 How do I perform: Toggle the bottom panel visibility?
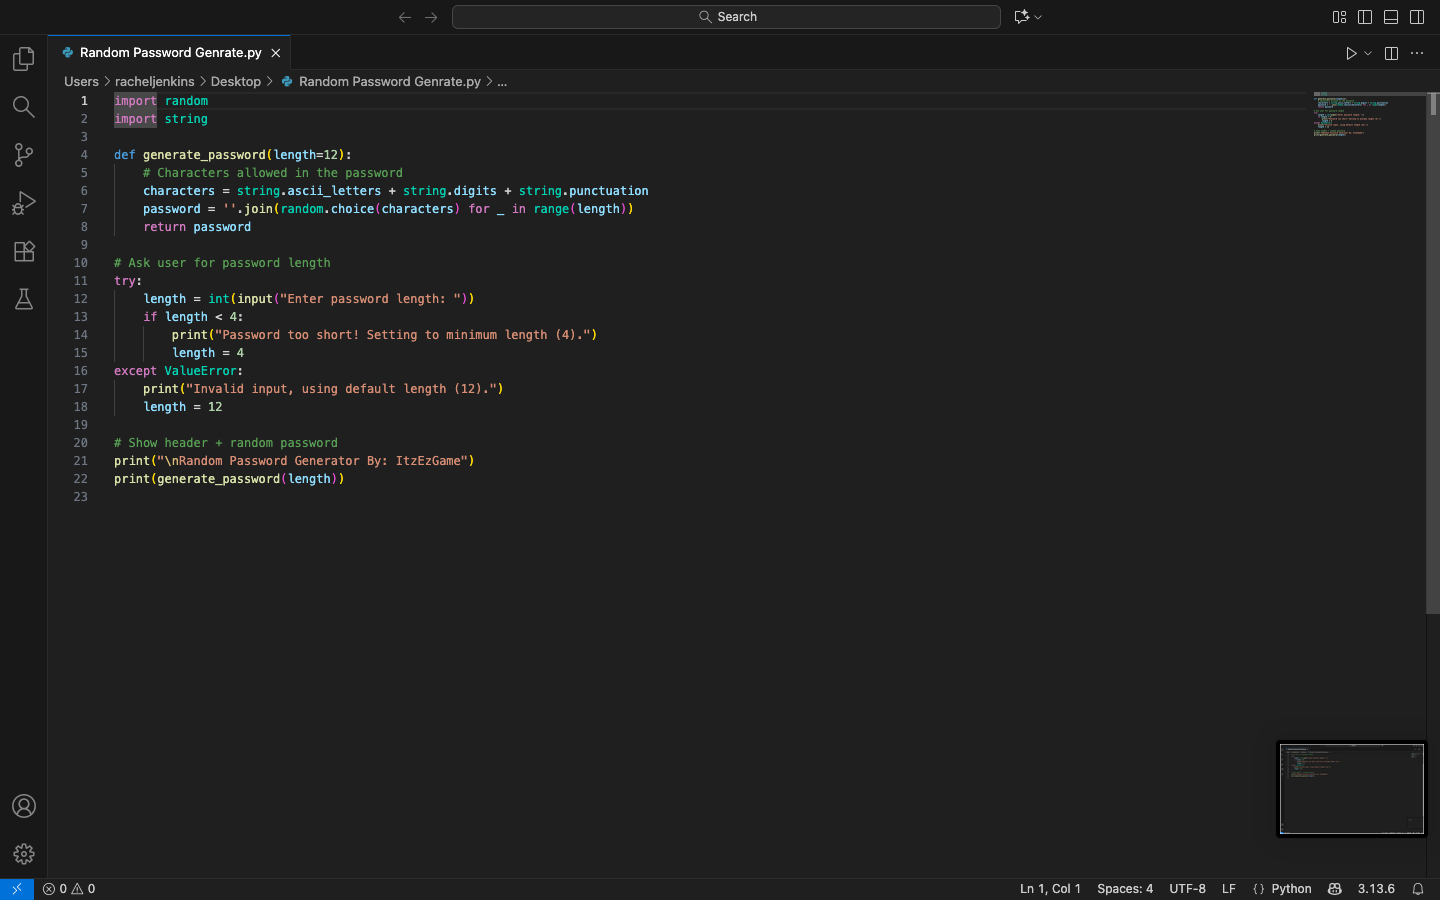(1391, 17)
